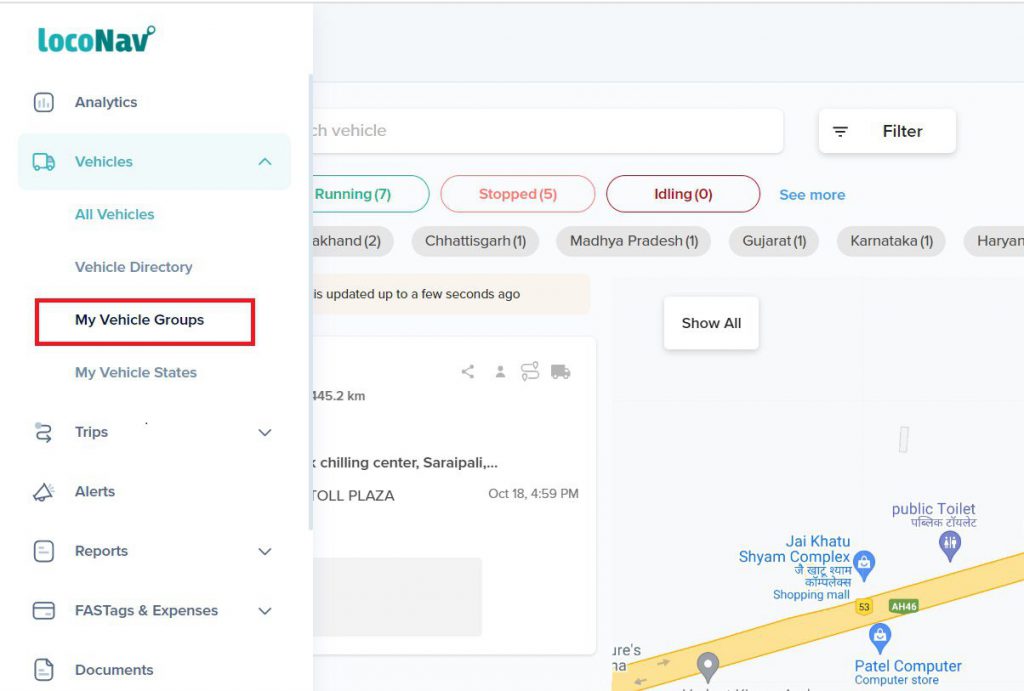Click the share icon on vehicle card
This screenshot has width=1024, height=691.
click(468, 372)
